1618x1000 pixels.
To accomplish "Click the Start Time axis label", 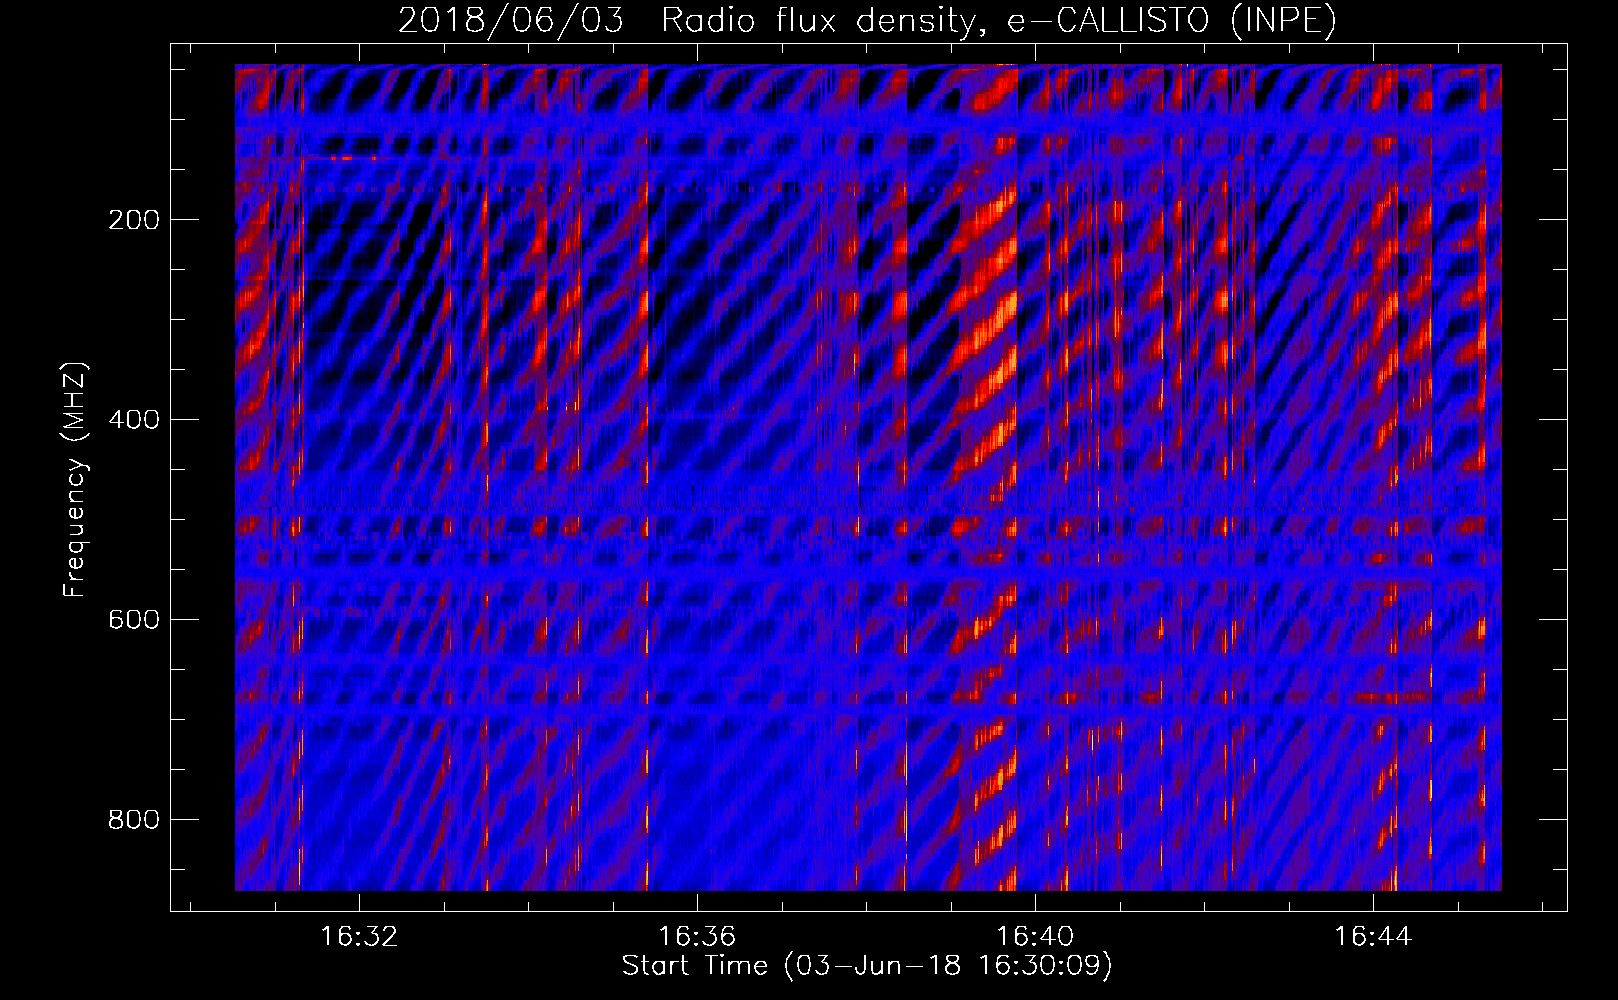I will point(867,966).
